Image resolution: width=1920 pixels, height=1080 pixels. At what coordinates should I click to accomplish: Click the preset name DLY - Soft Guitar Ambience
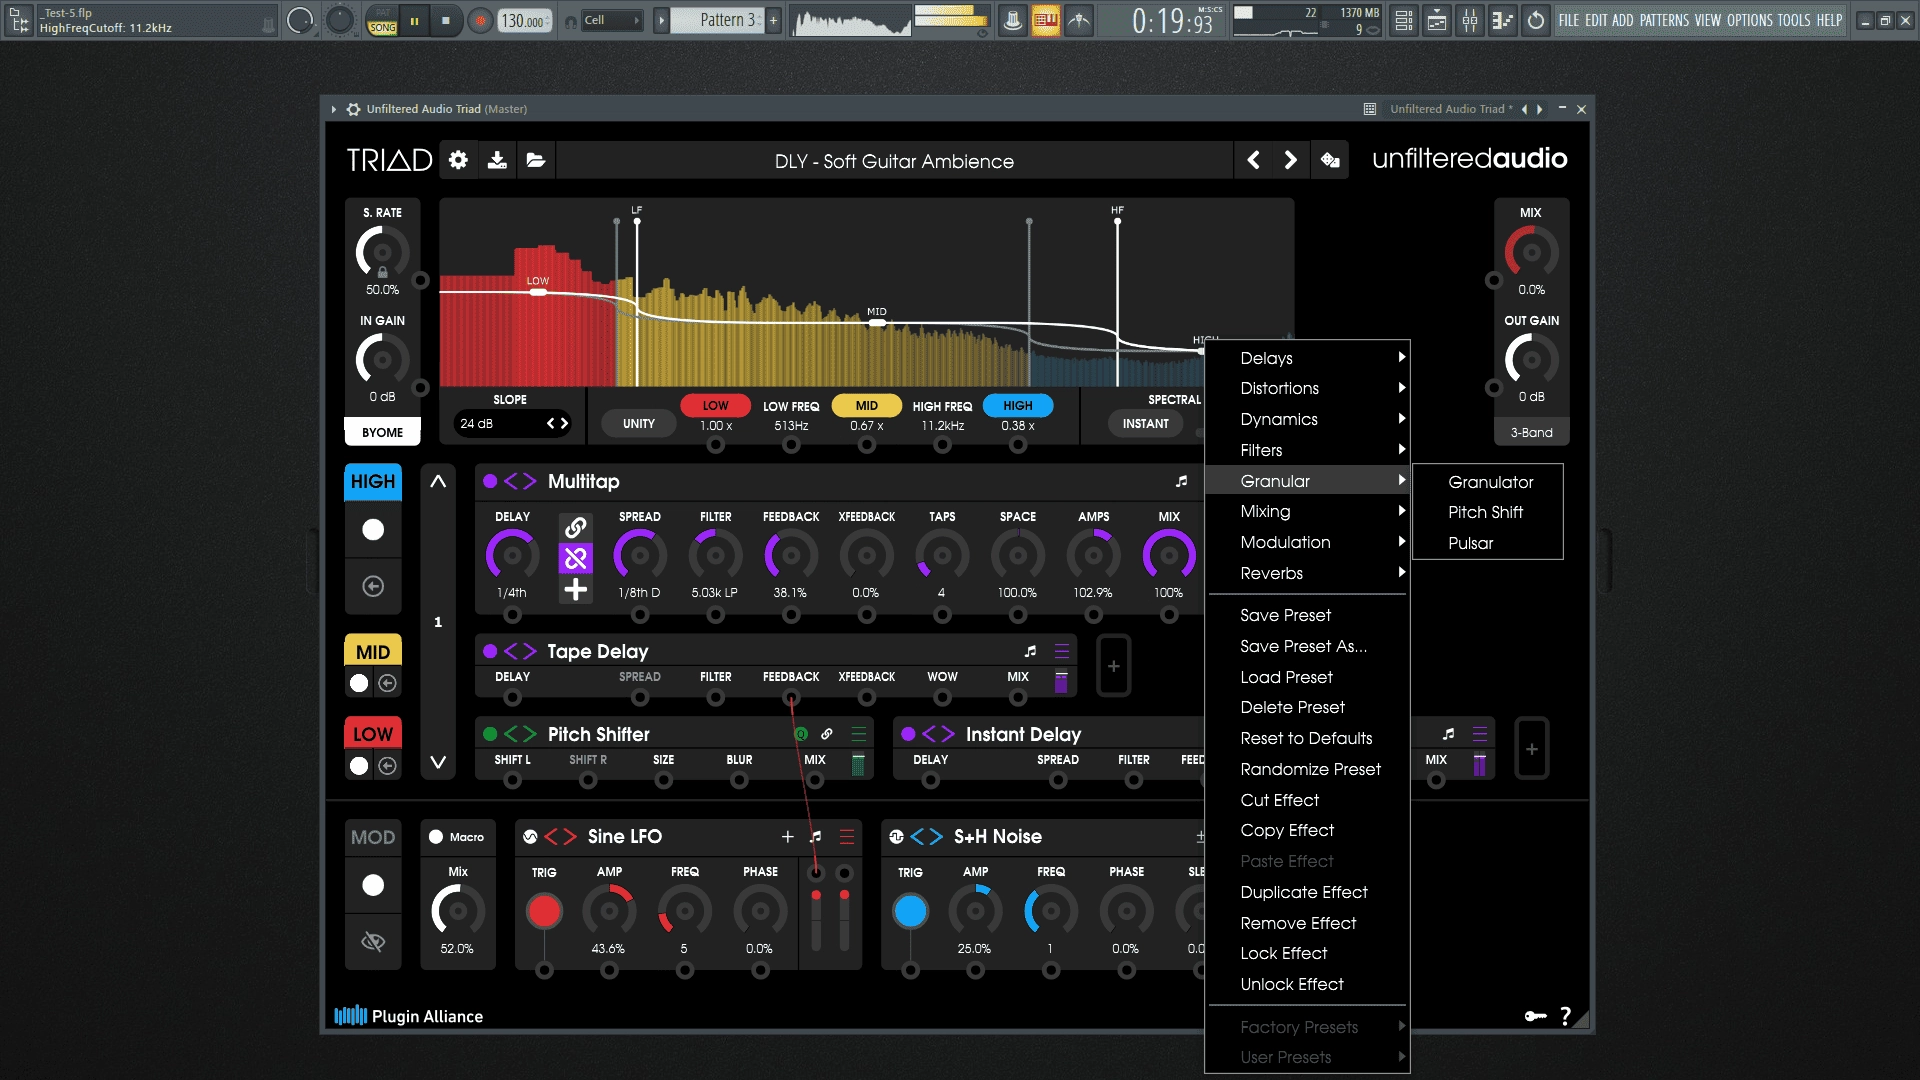[894, 161]
